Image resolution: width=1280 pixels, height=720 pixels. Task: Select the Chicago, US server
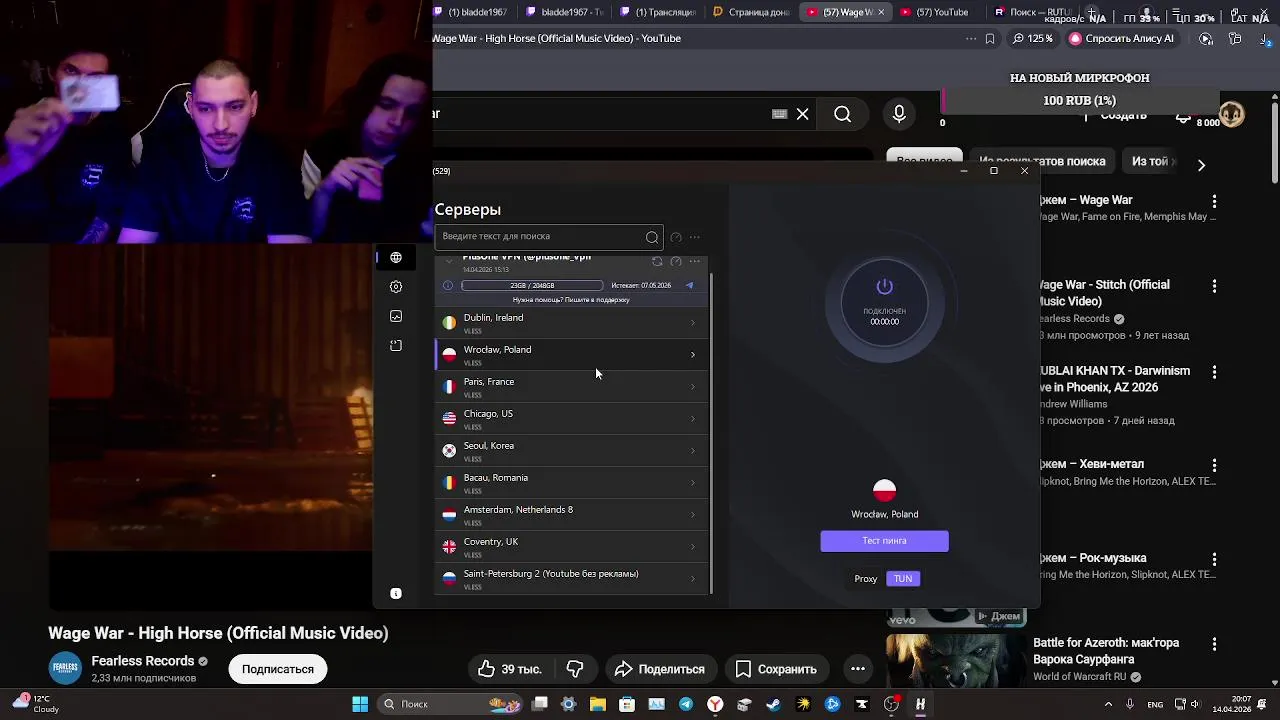571,419
